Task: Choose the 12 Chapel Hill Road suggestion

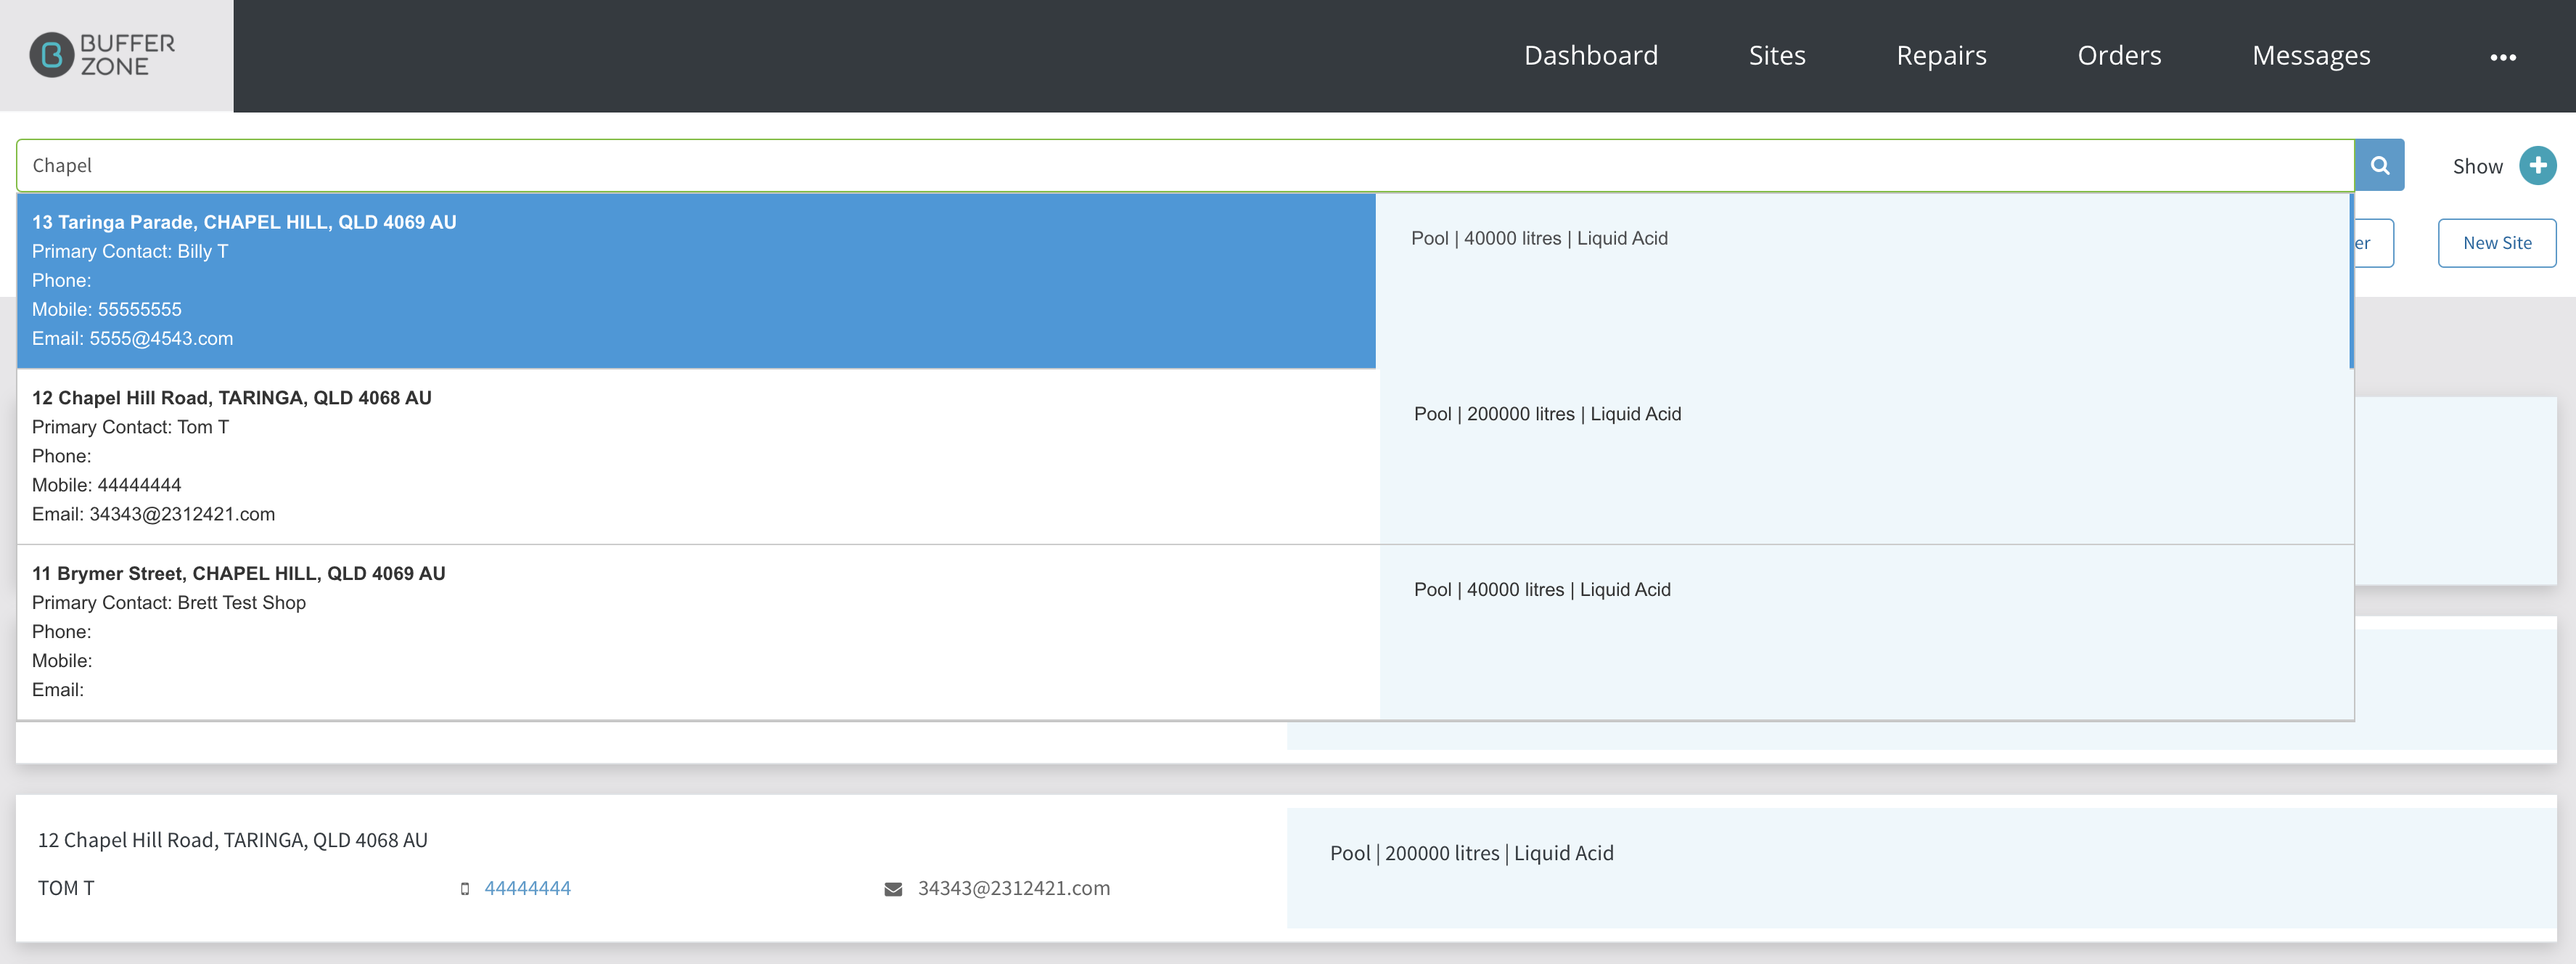Action: [1185, 456]
